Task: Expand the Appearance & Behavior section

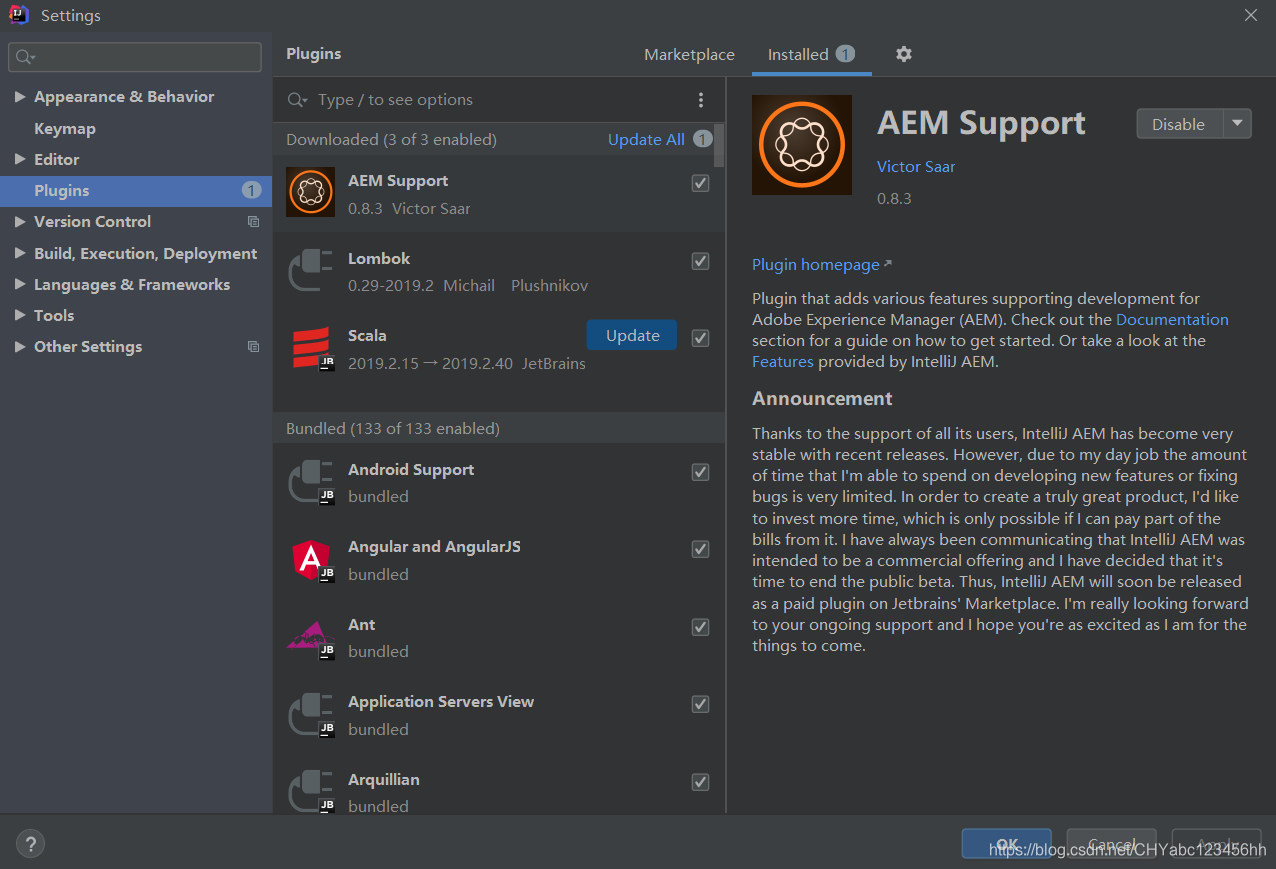Action: tap(20, 97)
